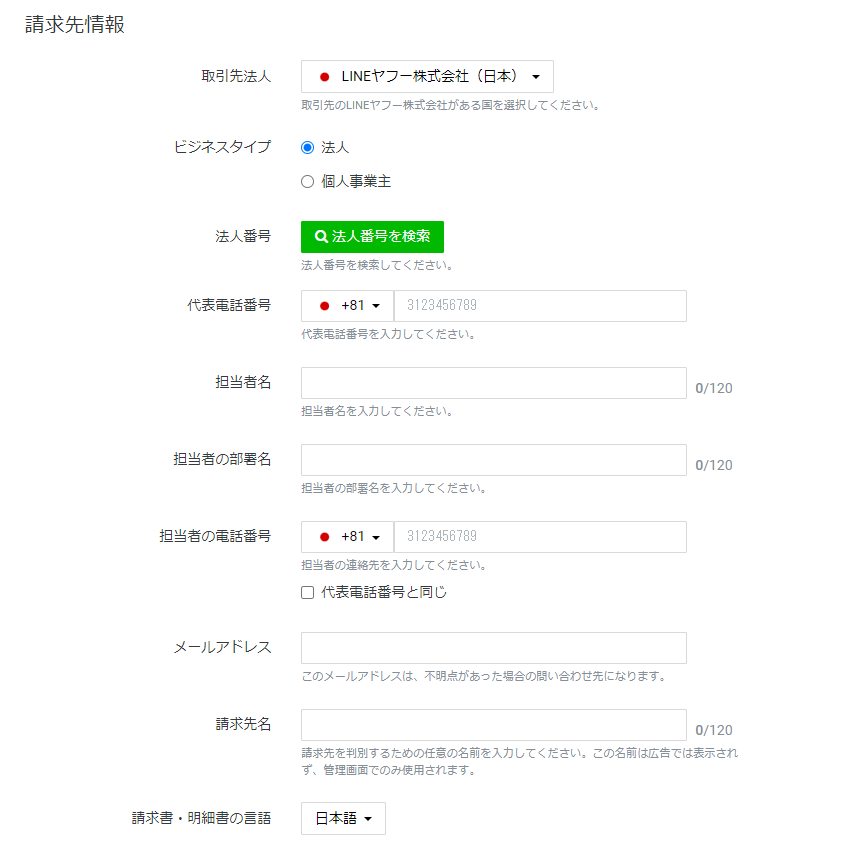Click the caret arrow on the first +81 selector
860x848 pixels.
[x=379, y=305]
